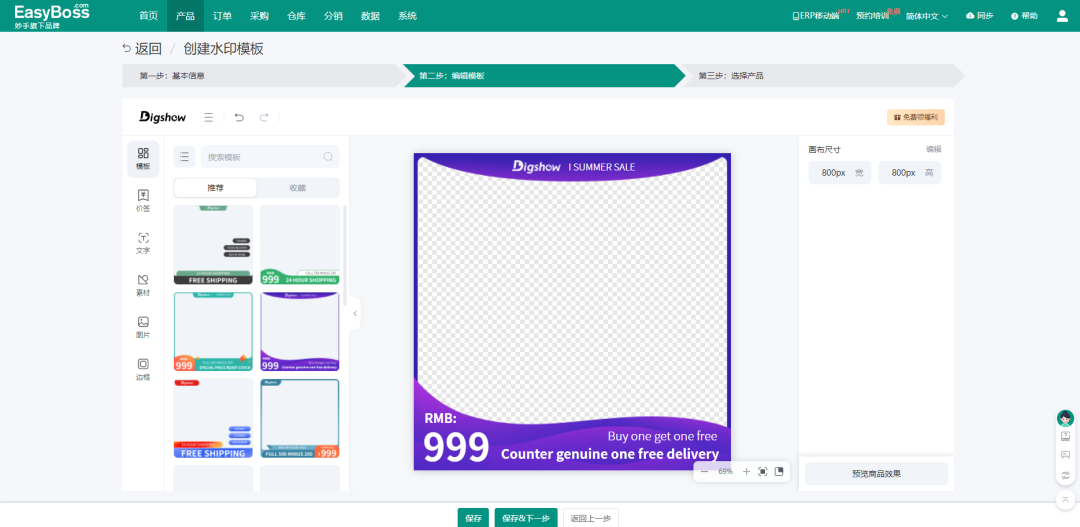Click the 保存&下一步 button
The width and height of the screenshot is (1080, 527).
526,518
